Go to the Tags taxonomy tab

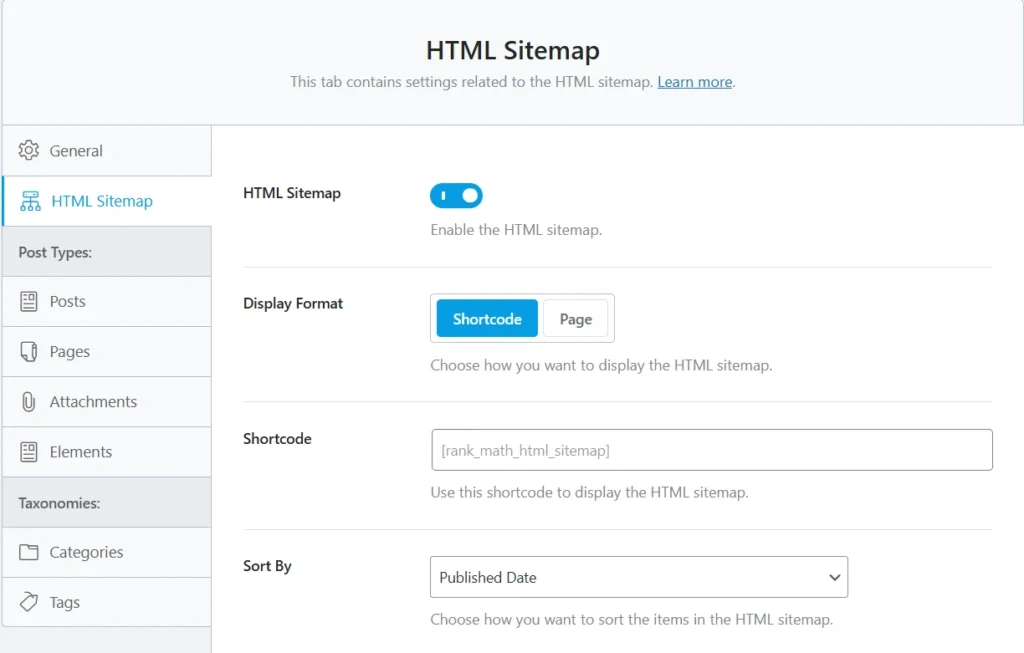[64, 603]
